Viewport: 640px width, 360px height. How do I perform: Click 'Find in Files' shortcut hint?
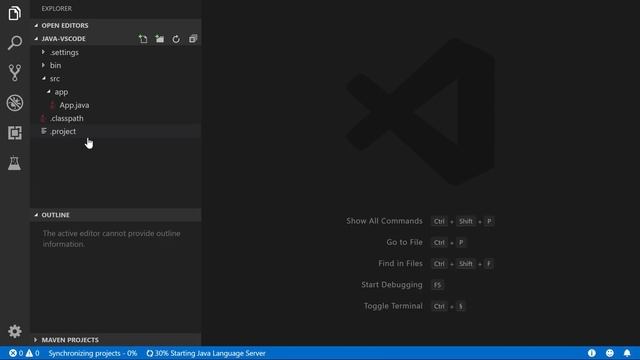pyautogui.click(x=400, y=263)
